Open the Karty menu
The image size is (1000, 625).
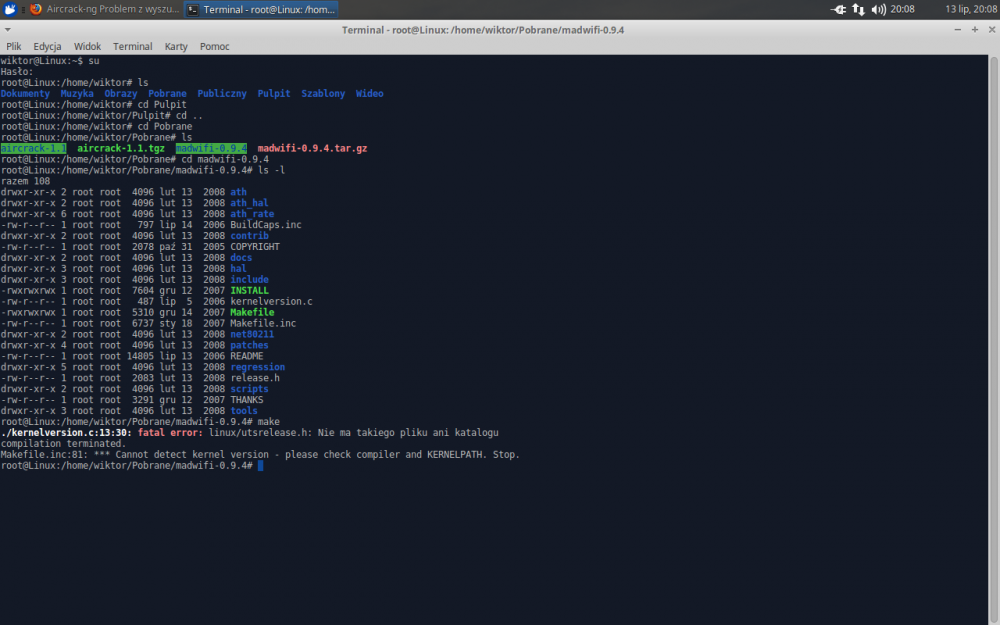[x=176, y=47]
